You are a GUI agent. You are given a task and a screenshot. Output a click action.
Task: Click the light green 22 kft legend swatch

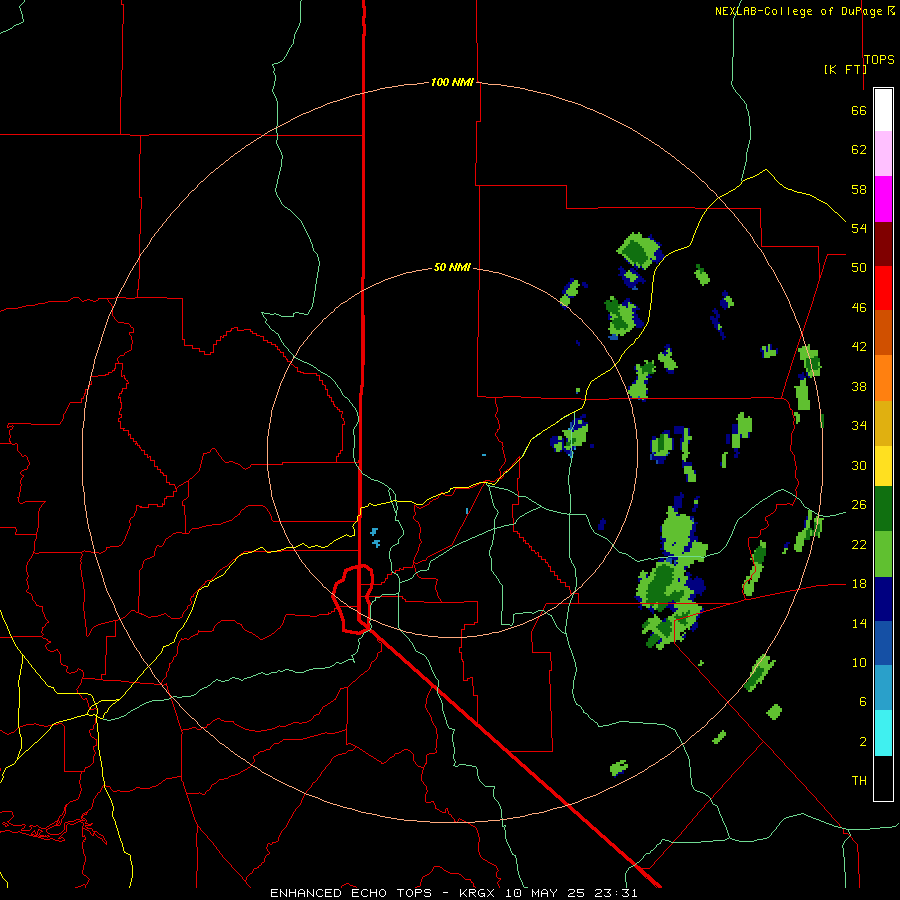(883, 554)
